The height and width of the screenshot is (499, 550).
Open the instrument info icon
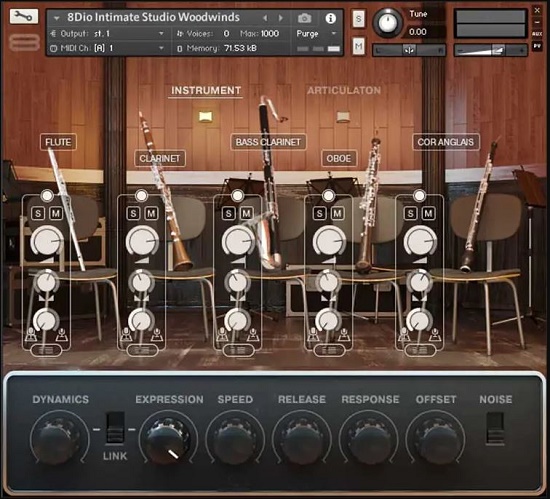330,18
